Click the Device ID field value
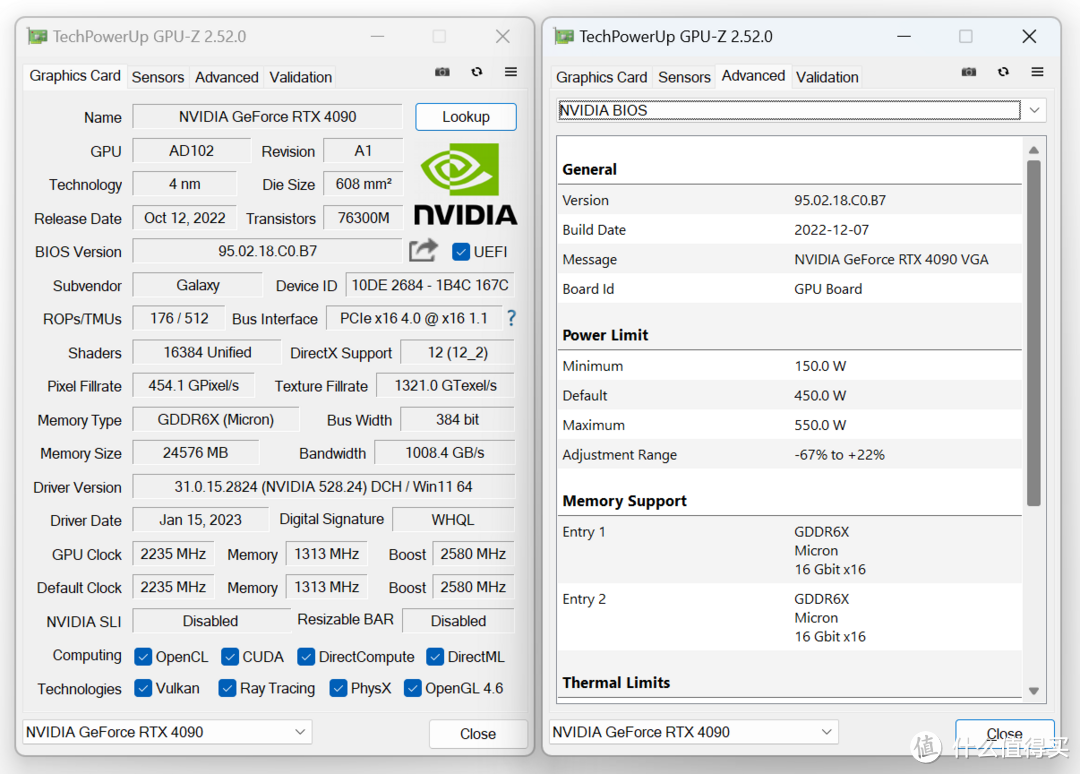 tap(430, 285)
